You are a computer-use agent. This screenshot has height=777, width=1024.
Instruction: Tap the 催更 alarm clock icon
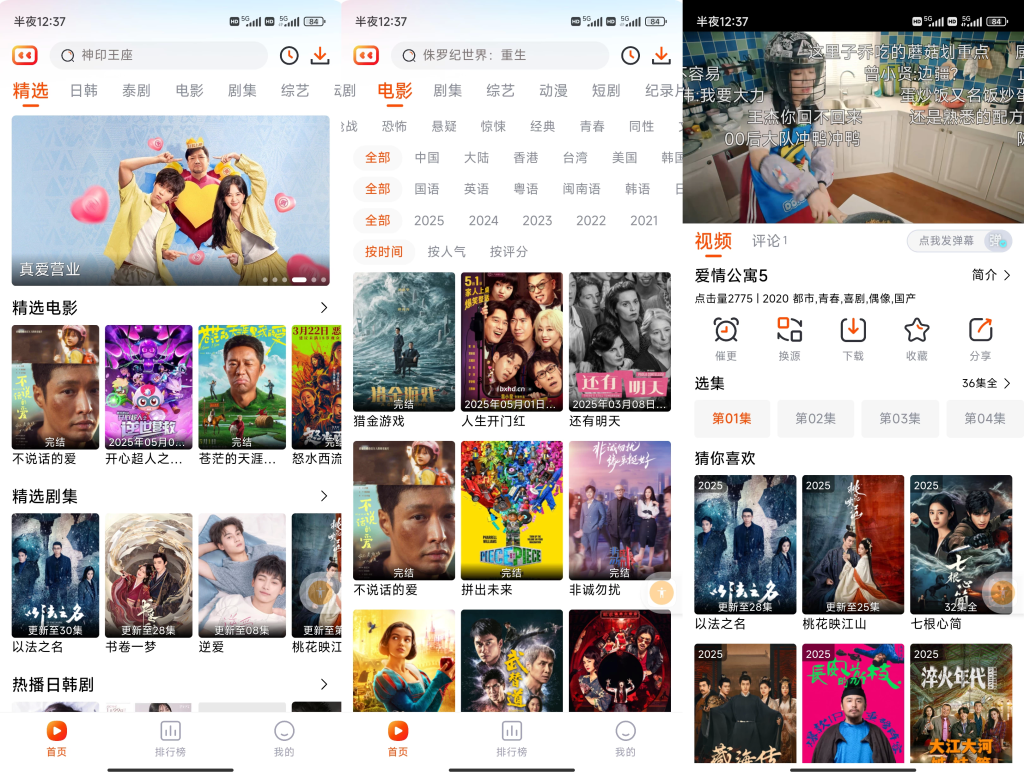click(x=726, y=330)
